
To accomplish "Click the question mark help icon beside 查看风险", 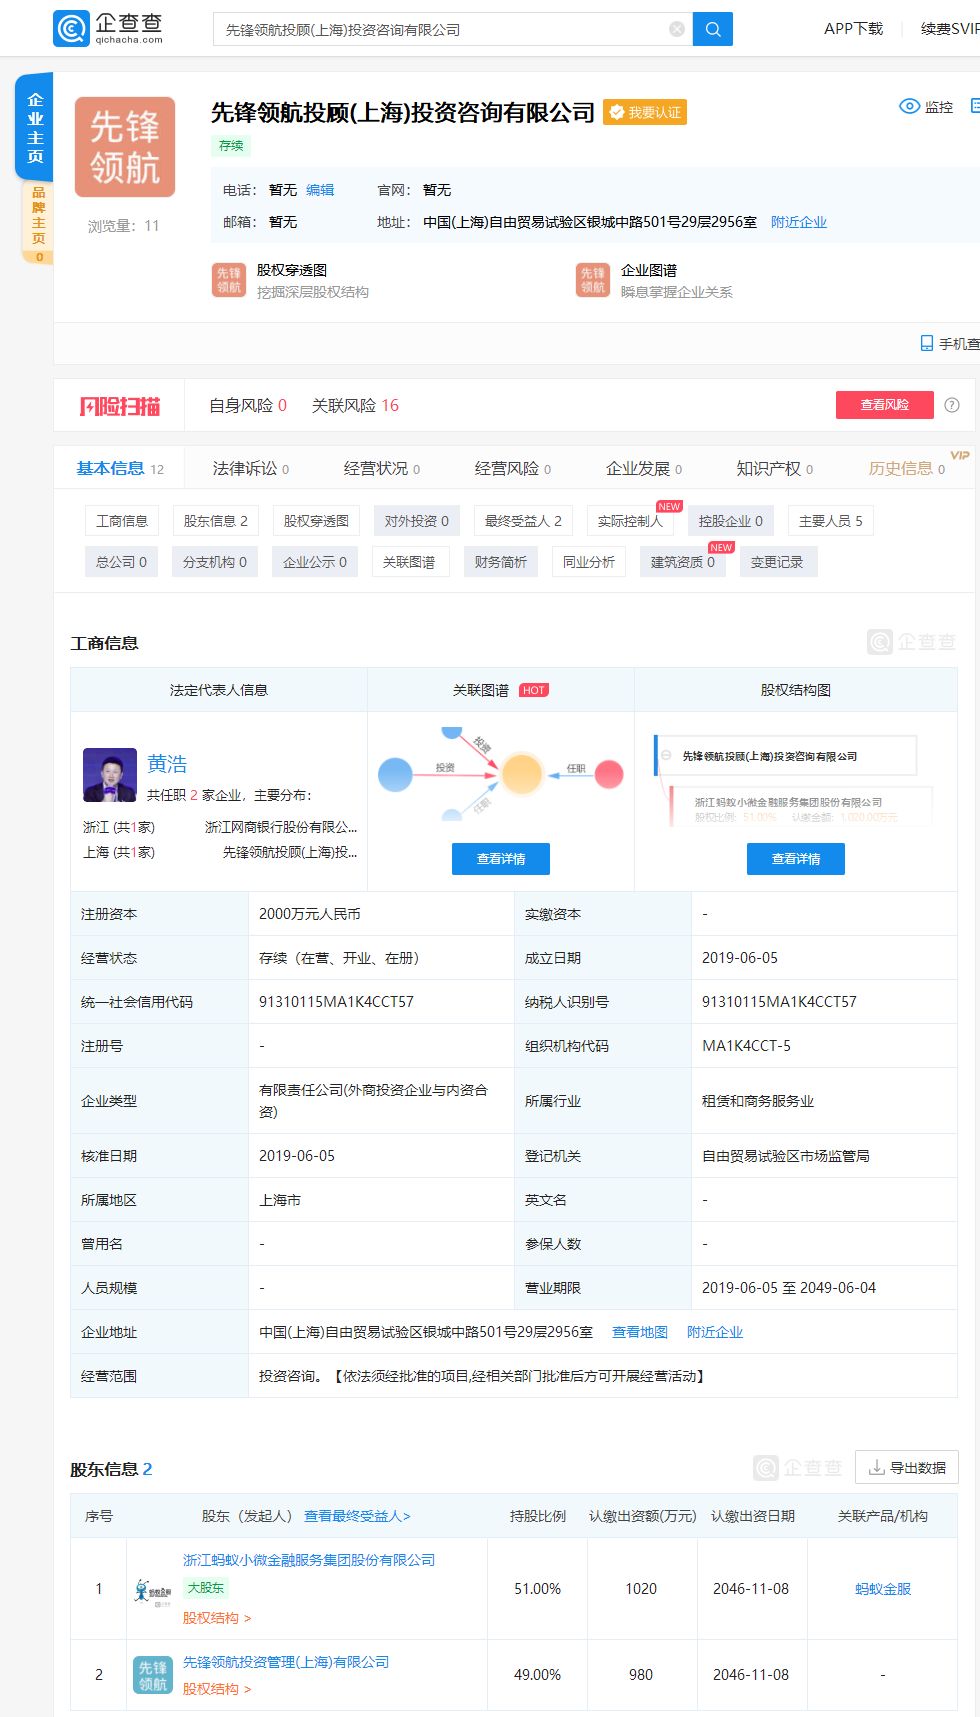I will point(952,405).
